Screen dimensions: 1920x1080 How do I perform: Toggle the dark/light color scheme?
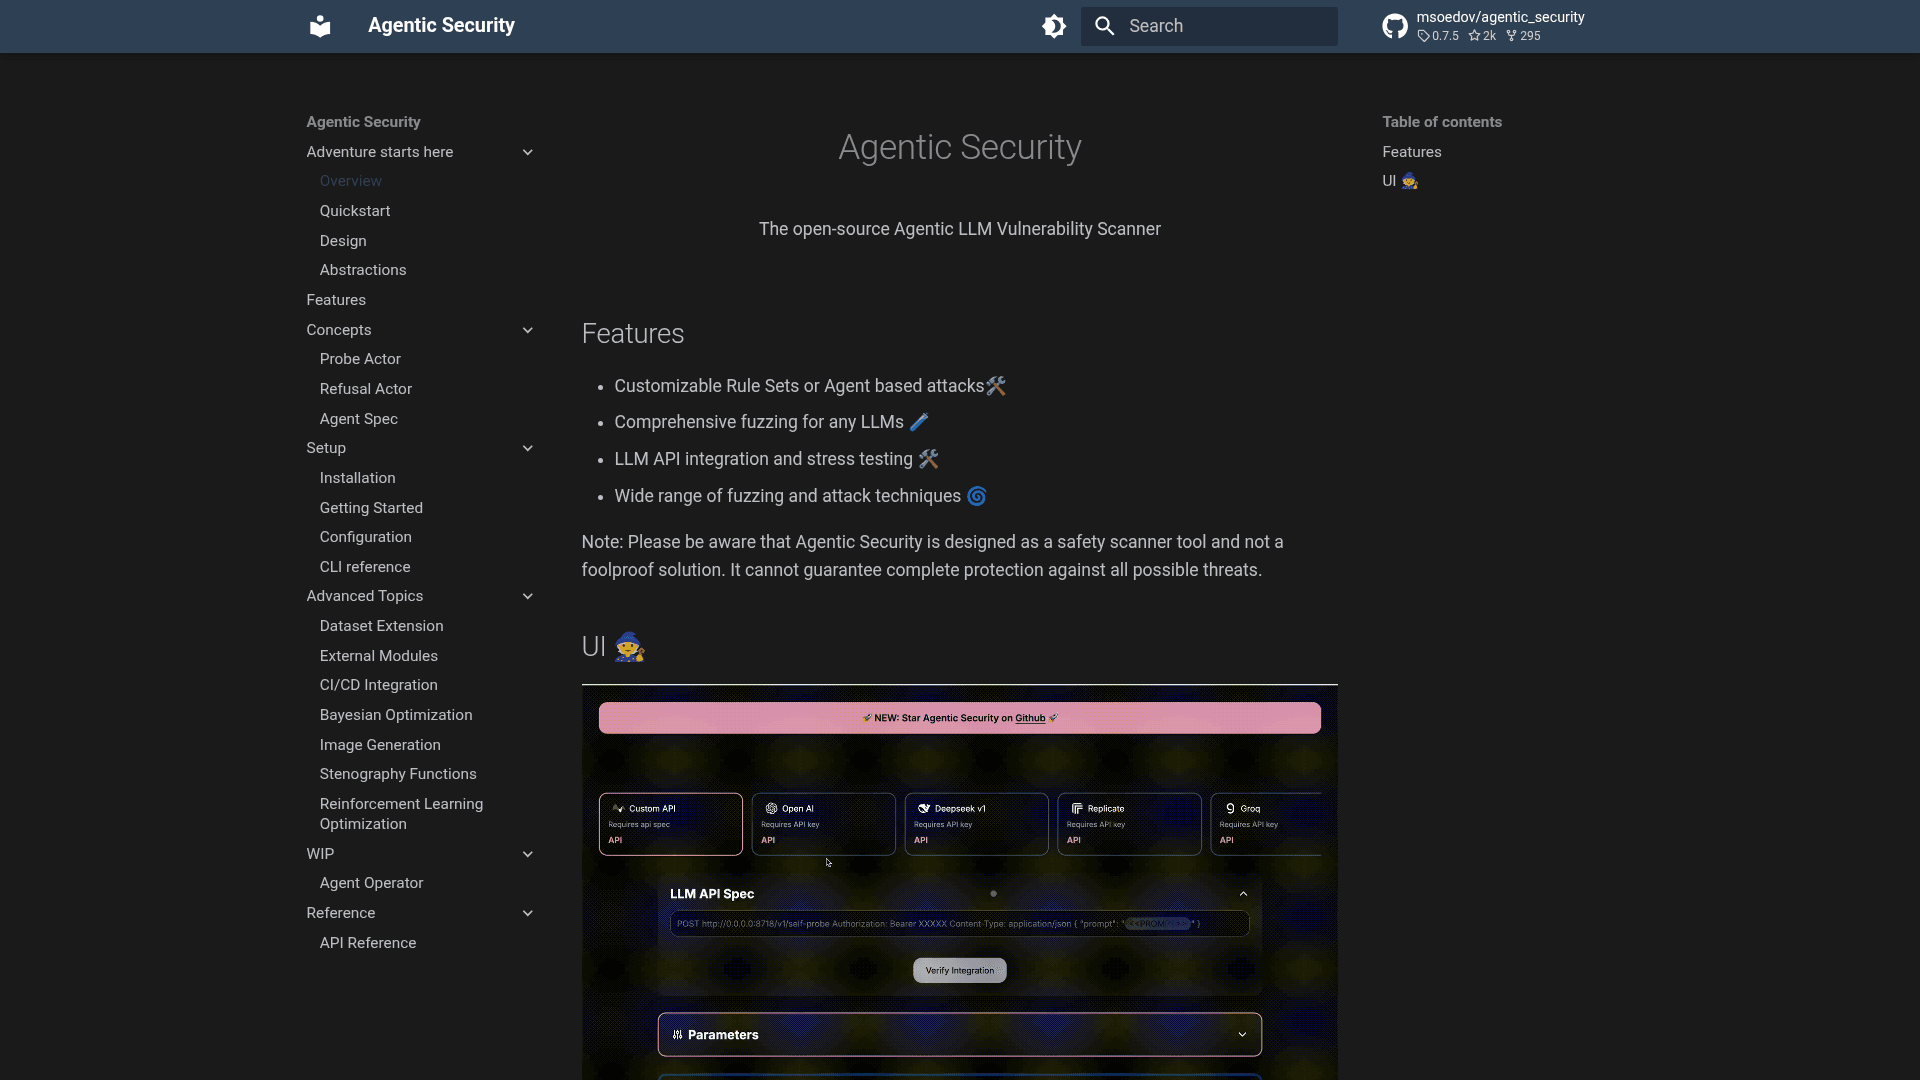1054,26
